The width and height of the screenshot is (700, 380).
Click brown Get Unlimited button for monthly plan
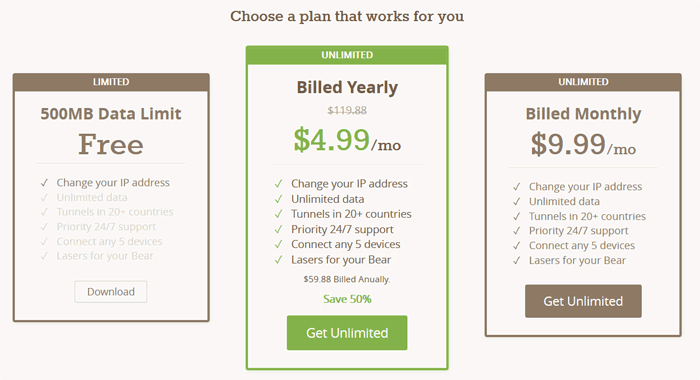(583, 301)
